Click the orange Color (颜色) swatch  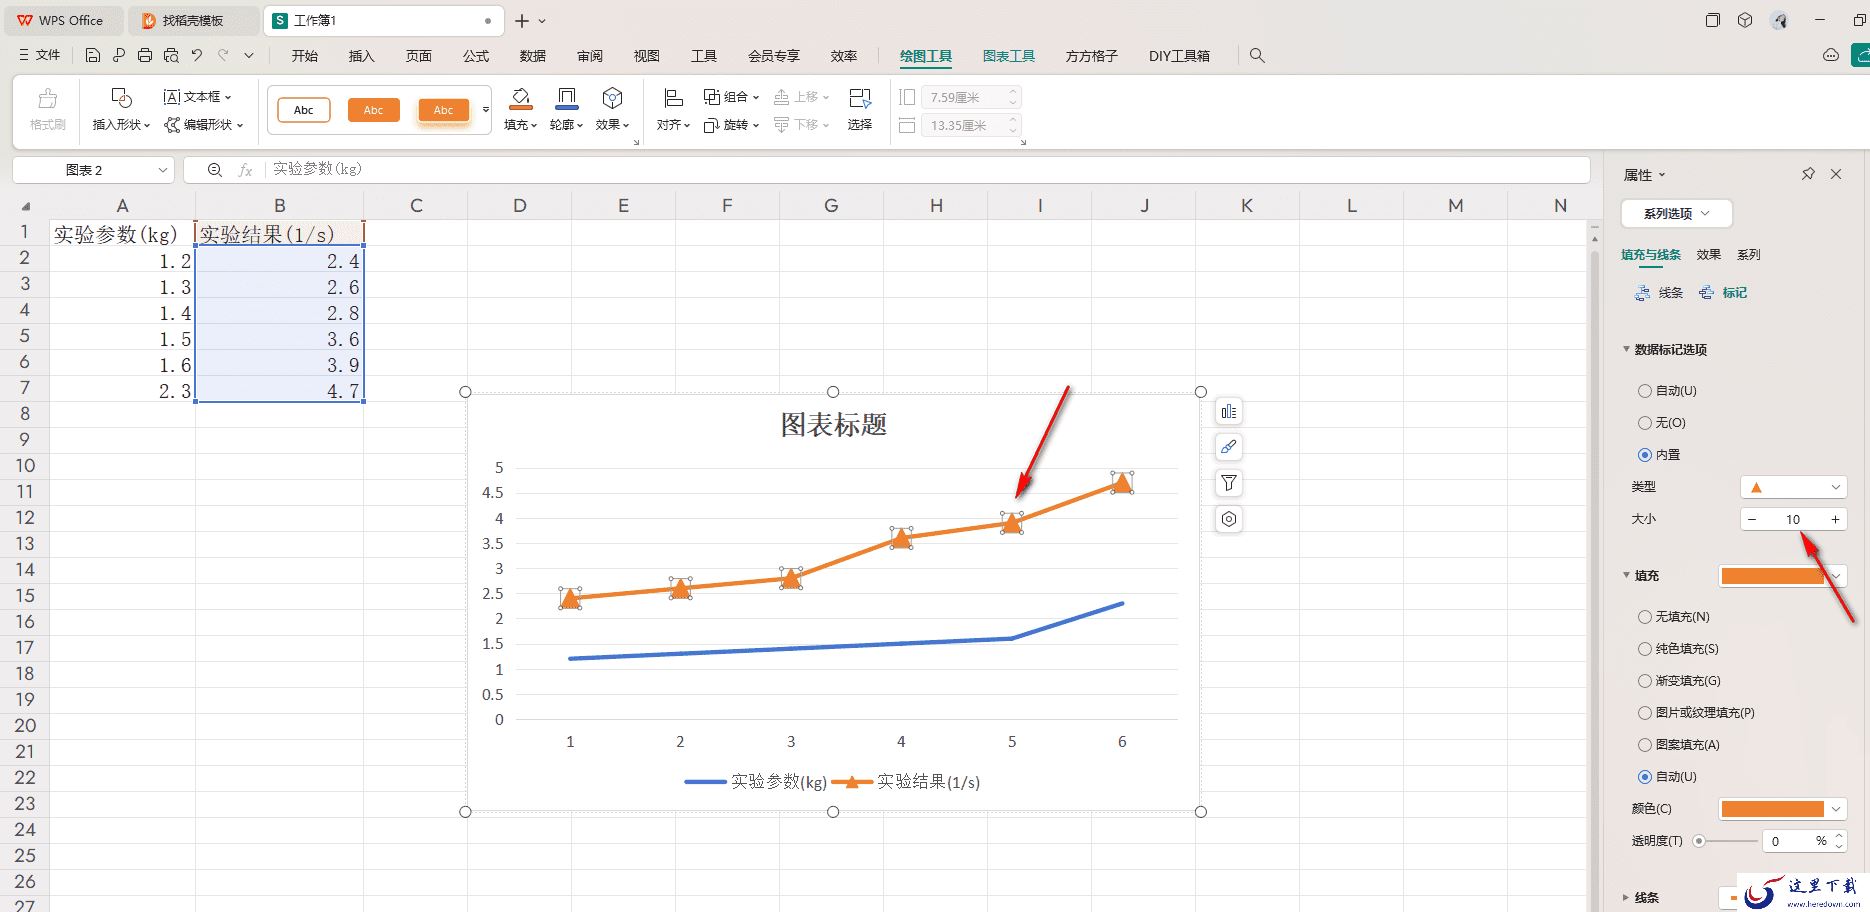tap(1772, 809)
